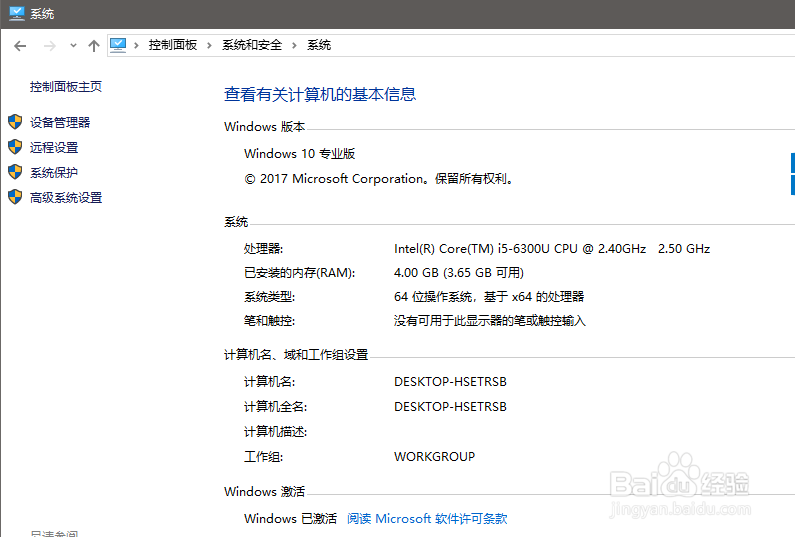This screenshot has height=537, width=795.
Task: Click the computer name value beside 计算机名:
Action: [x=450, y=382]
